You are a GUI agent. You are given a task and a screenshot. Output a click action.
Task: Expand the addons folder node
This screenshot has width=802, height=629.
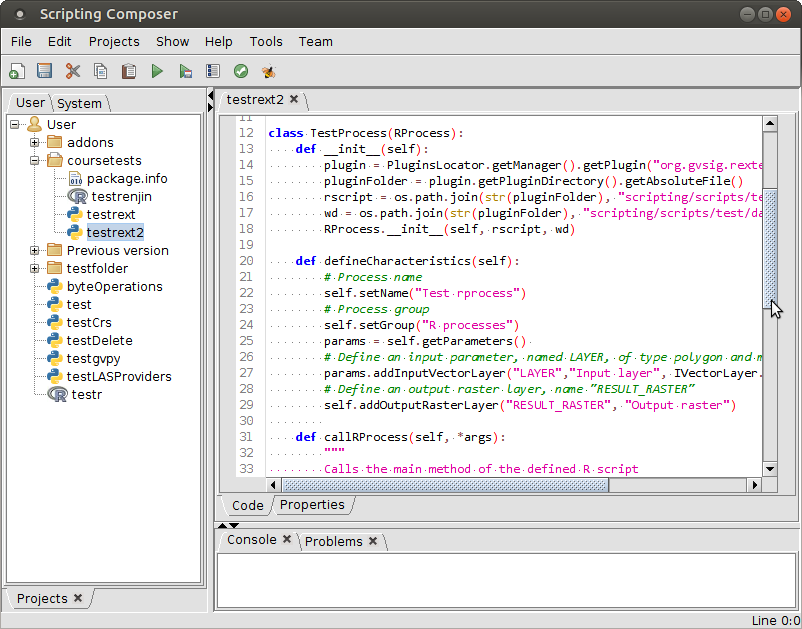click(x=34, y=143)
